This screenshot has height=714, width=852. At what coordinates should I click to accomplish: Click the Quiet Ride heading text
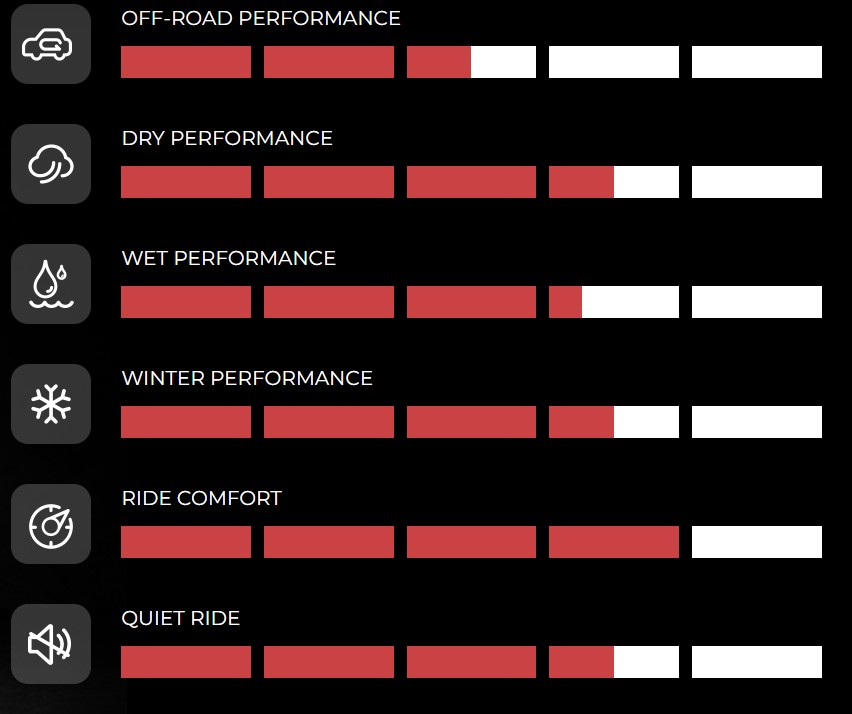pyautogui.click(x=180, y=618)
